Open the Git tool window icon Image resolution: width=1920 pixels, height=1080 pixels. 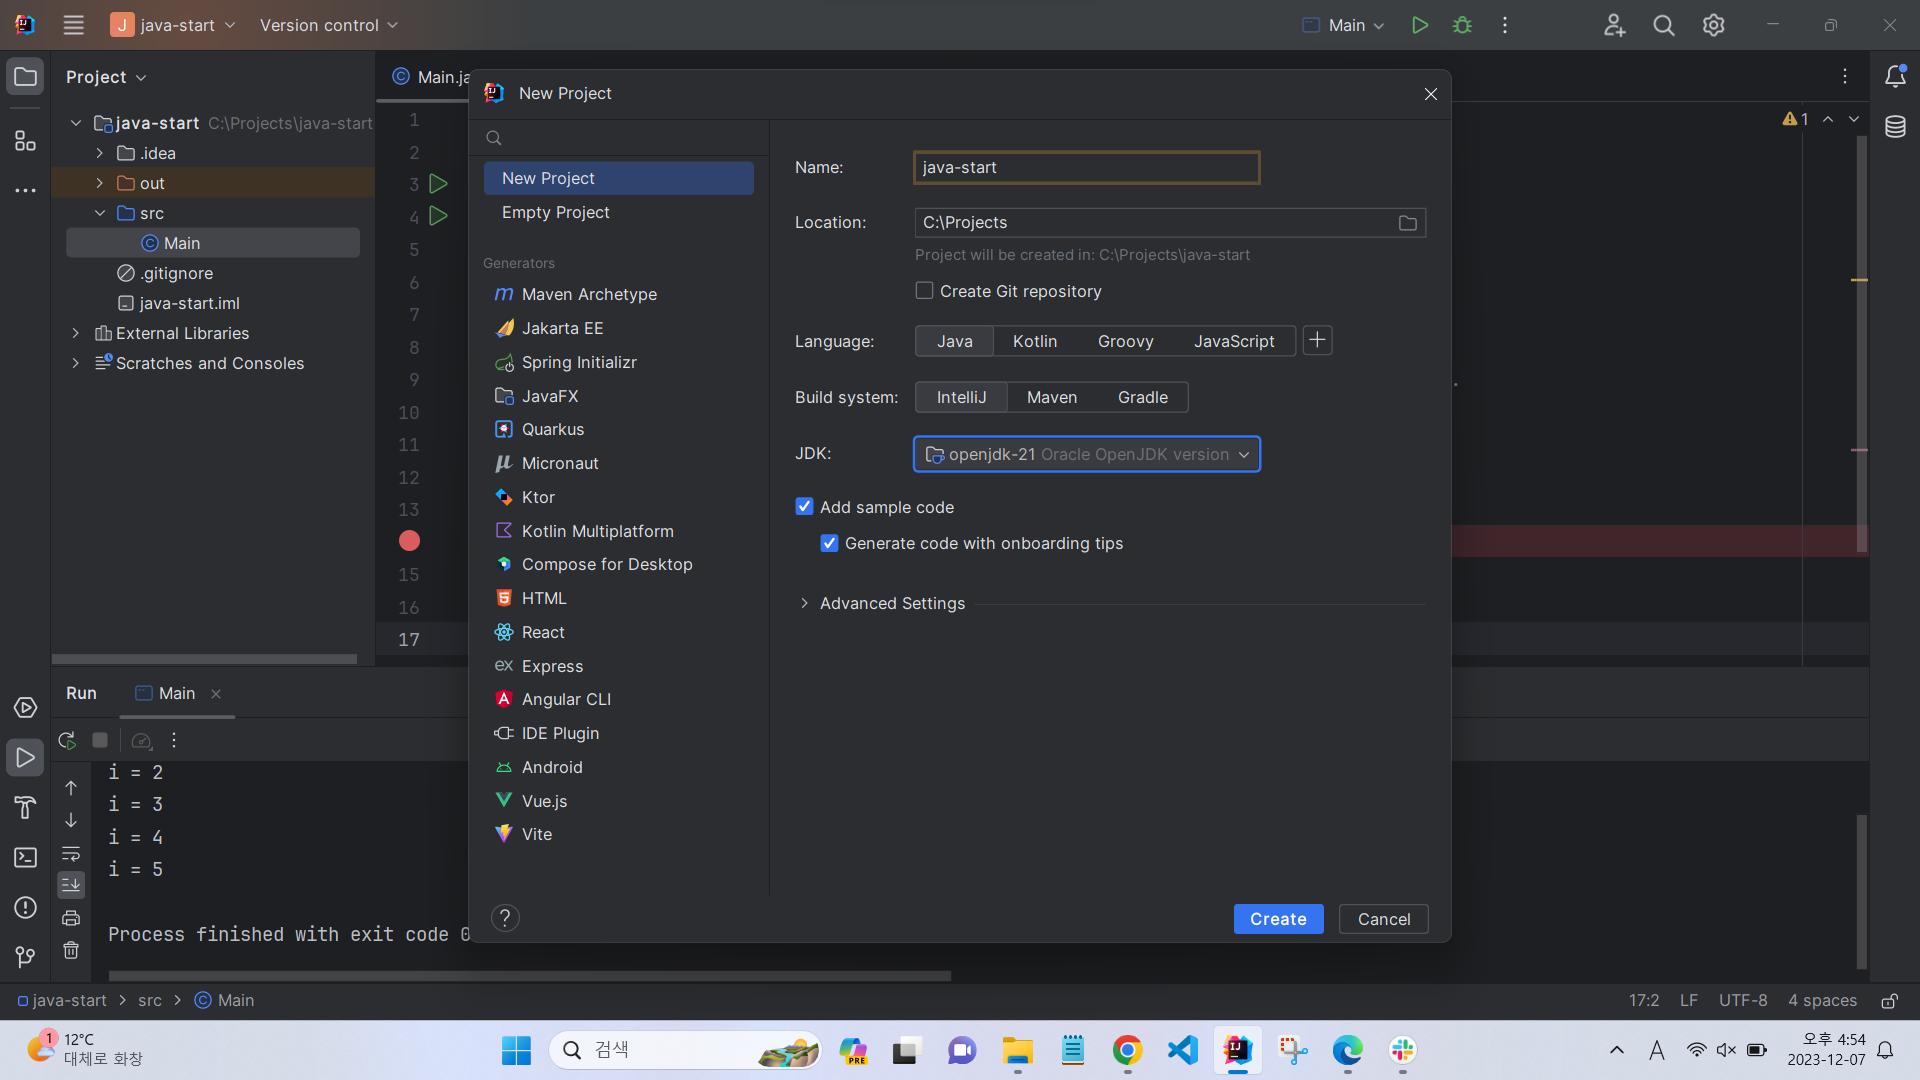(25, 957)
